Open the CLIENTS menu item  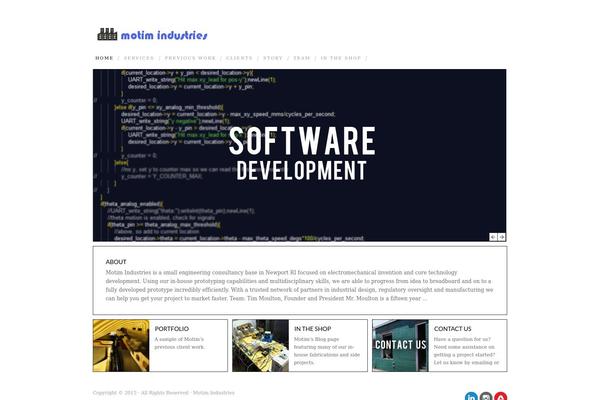(x=239, y=58)
